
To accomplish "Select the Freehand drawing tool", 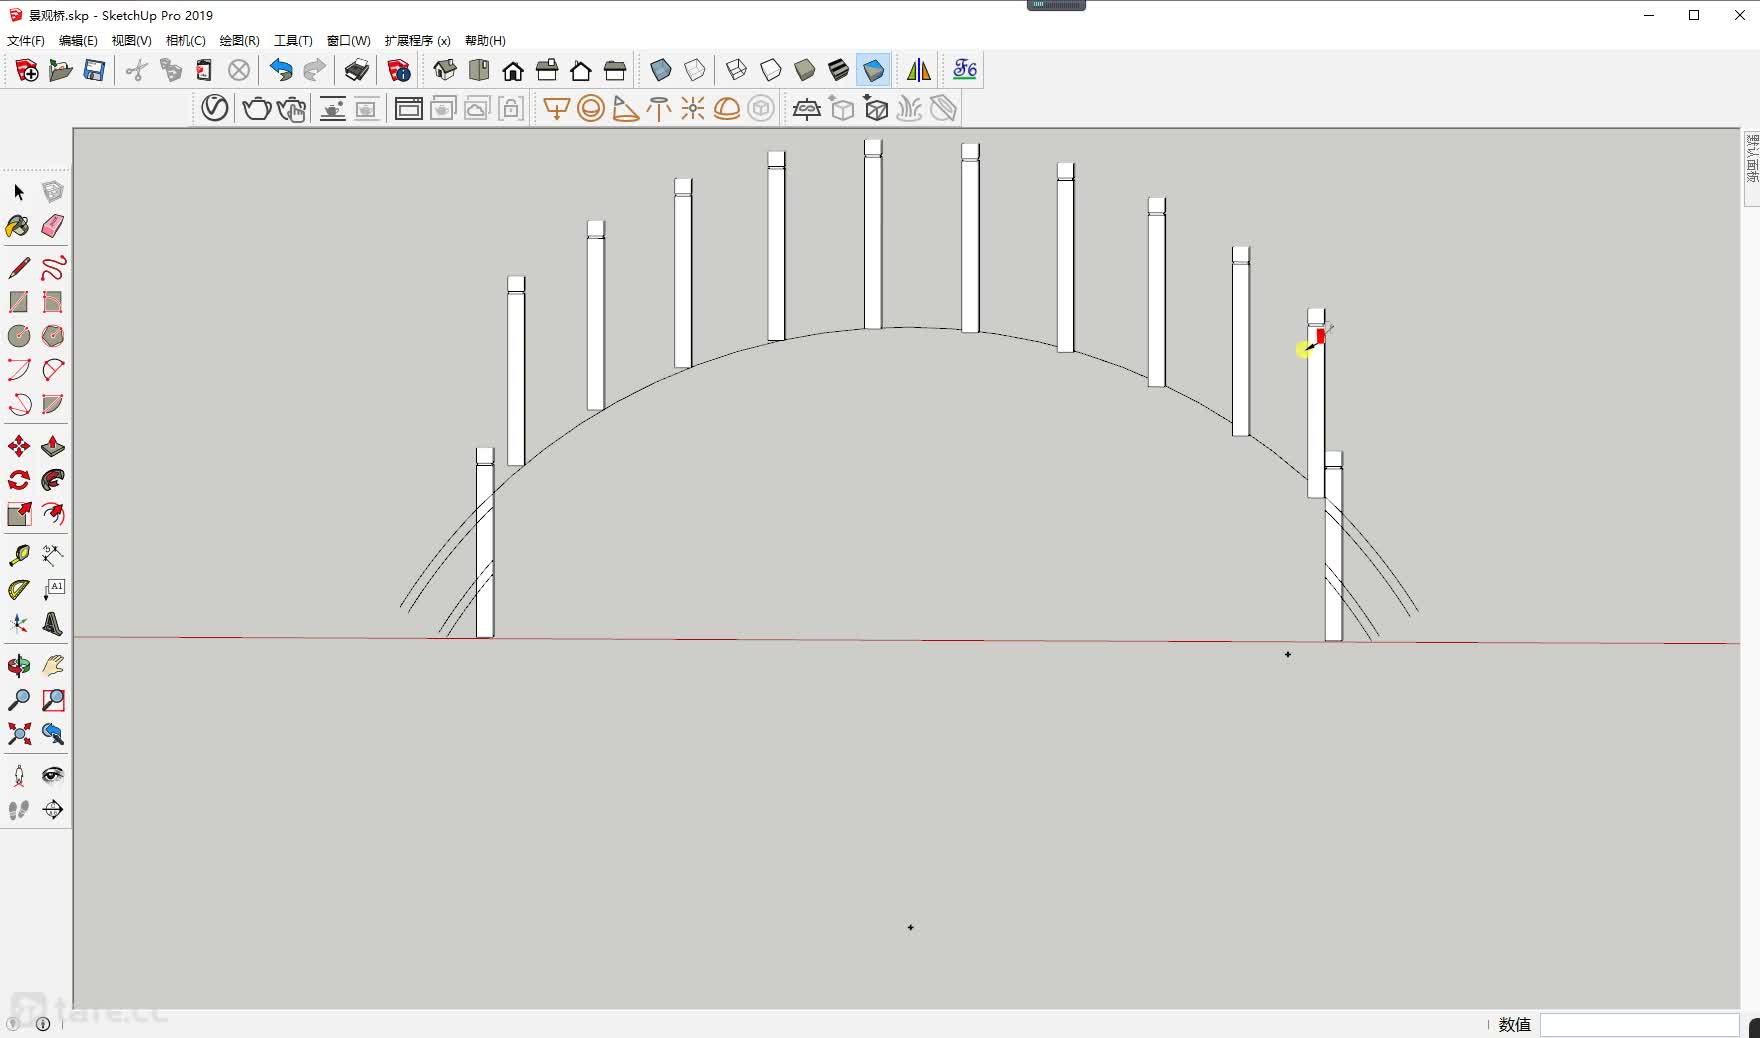I will pos(53,268).
